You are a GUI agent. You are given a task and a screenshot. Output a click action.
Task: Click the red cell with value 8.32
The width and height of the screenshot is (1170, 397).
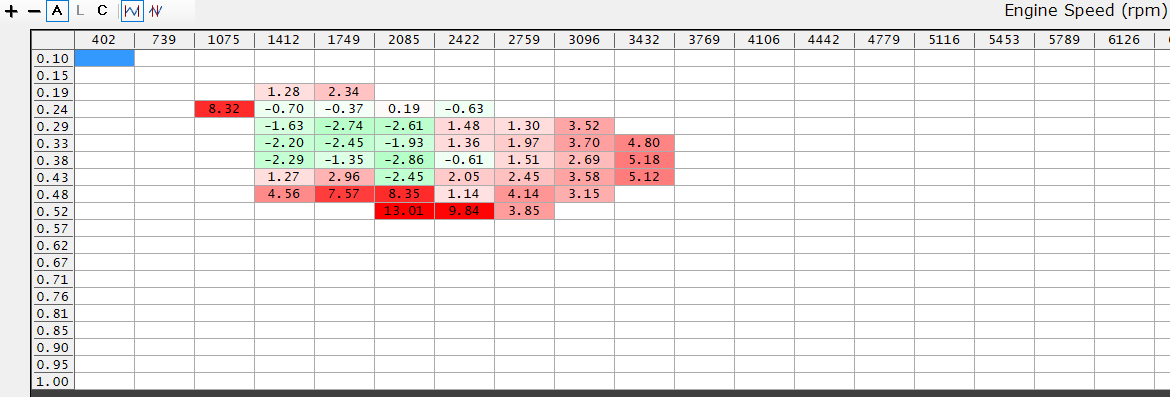[224, 109]
